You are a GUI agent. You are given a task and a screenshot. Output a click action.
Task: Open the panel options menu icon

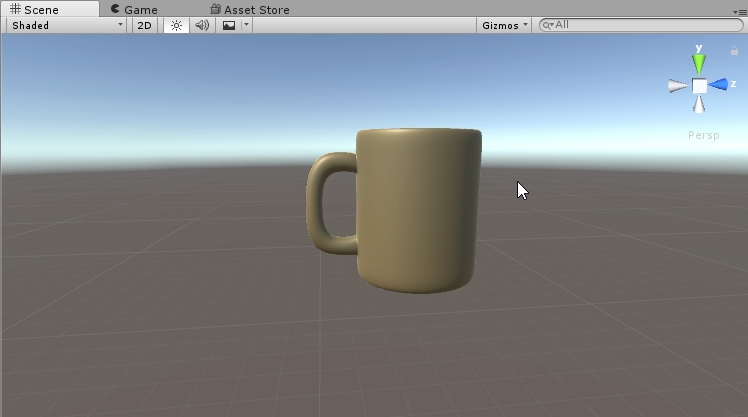pyautogui.click(x=741, y=12)
